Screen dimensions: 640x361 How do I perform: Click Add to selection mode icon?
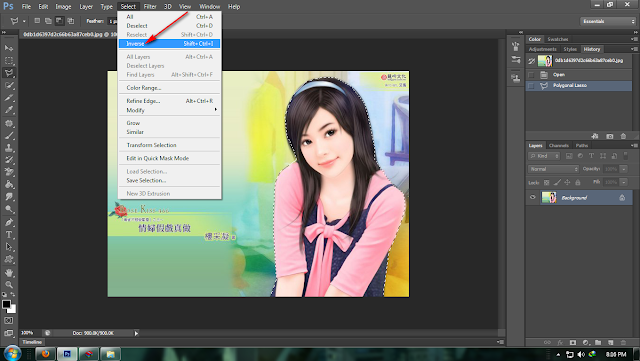click(x=48, y=21)
